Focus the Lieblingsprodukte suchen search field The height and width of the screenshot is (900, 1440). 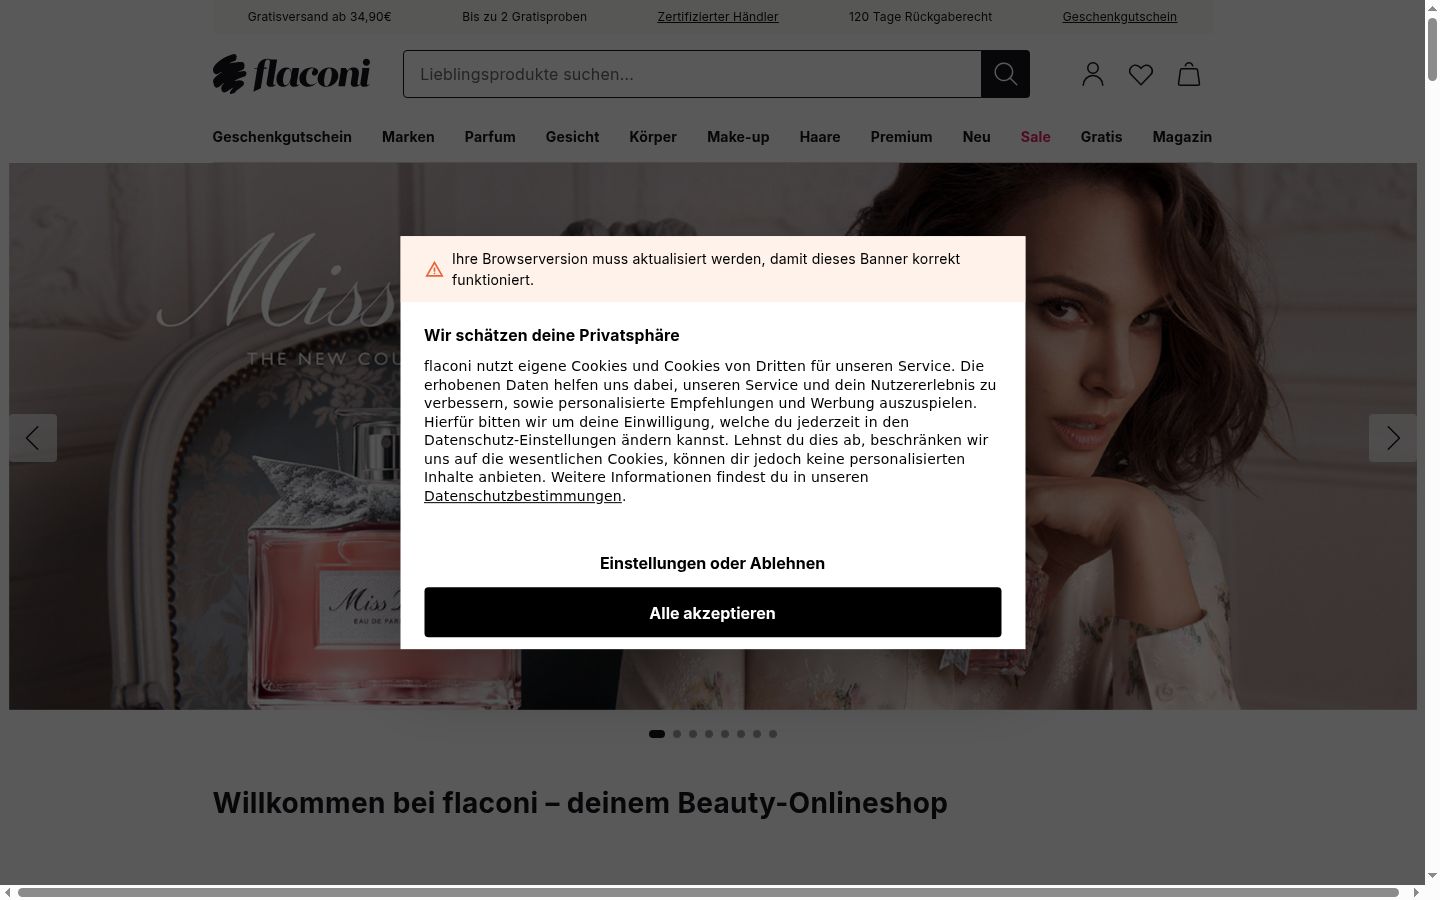tap(692, 74)
